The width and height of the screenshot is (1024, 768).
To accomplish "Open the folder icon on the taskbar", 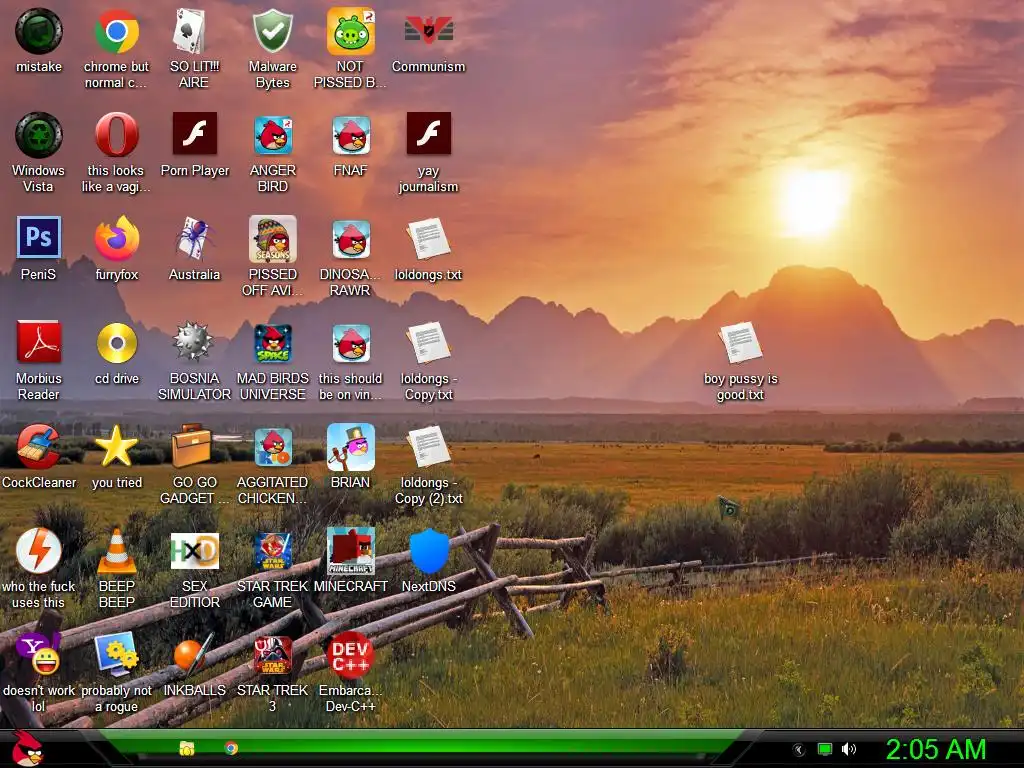I will (187, 748).
